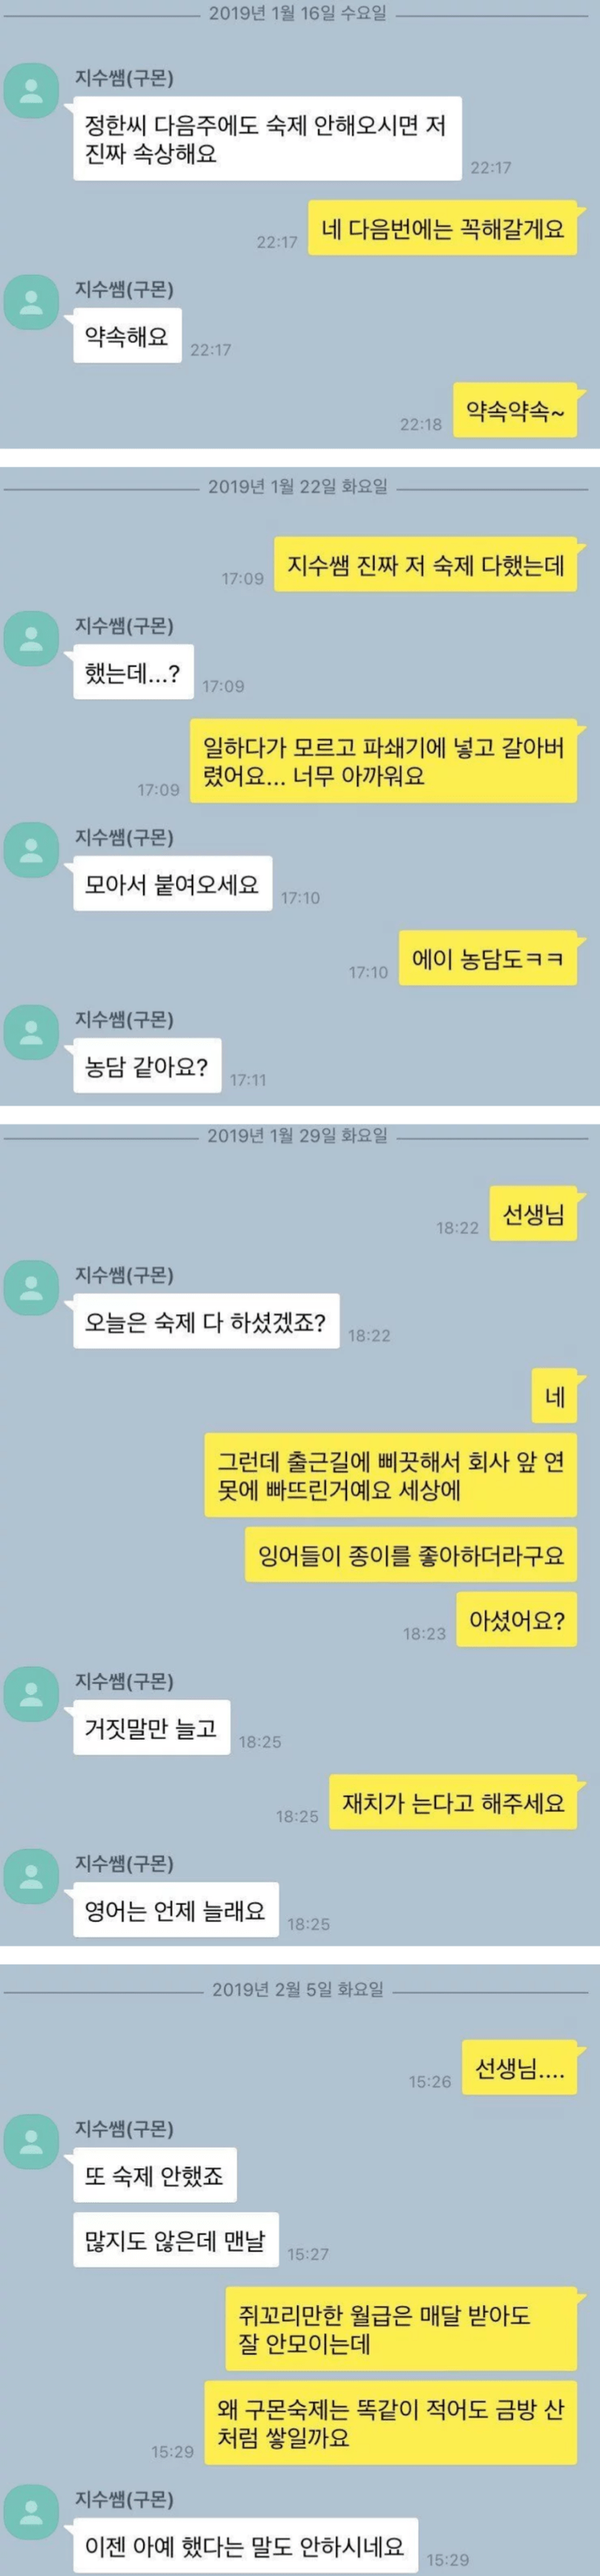600x2576 pixels.
Task: Tap the 2019년 1월 22일 화요일 date divider
Action: (298, 487)
